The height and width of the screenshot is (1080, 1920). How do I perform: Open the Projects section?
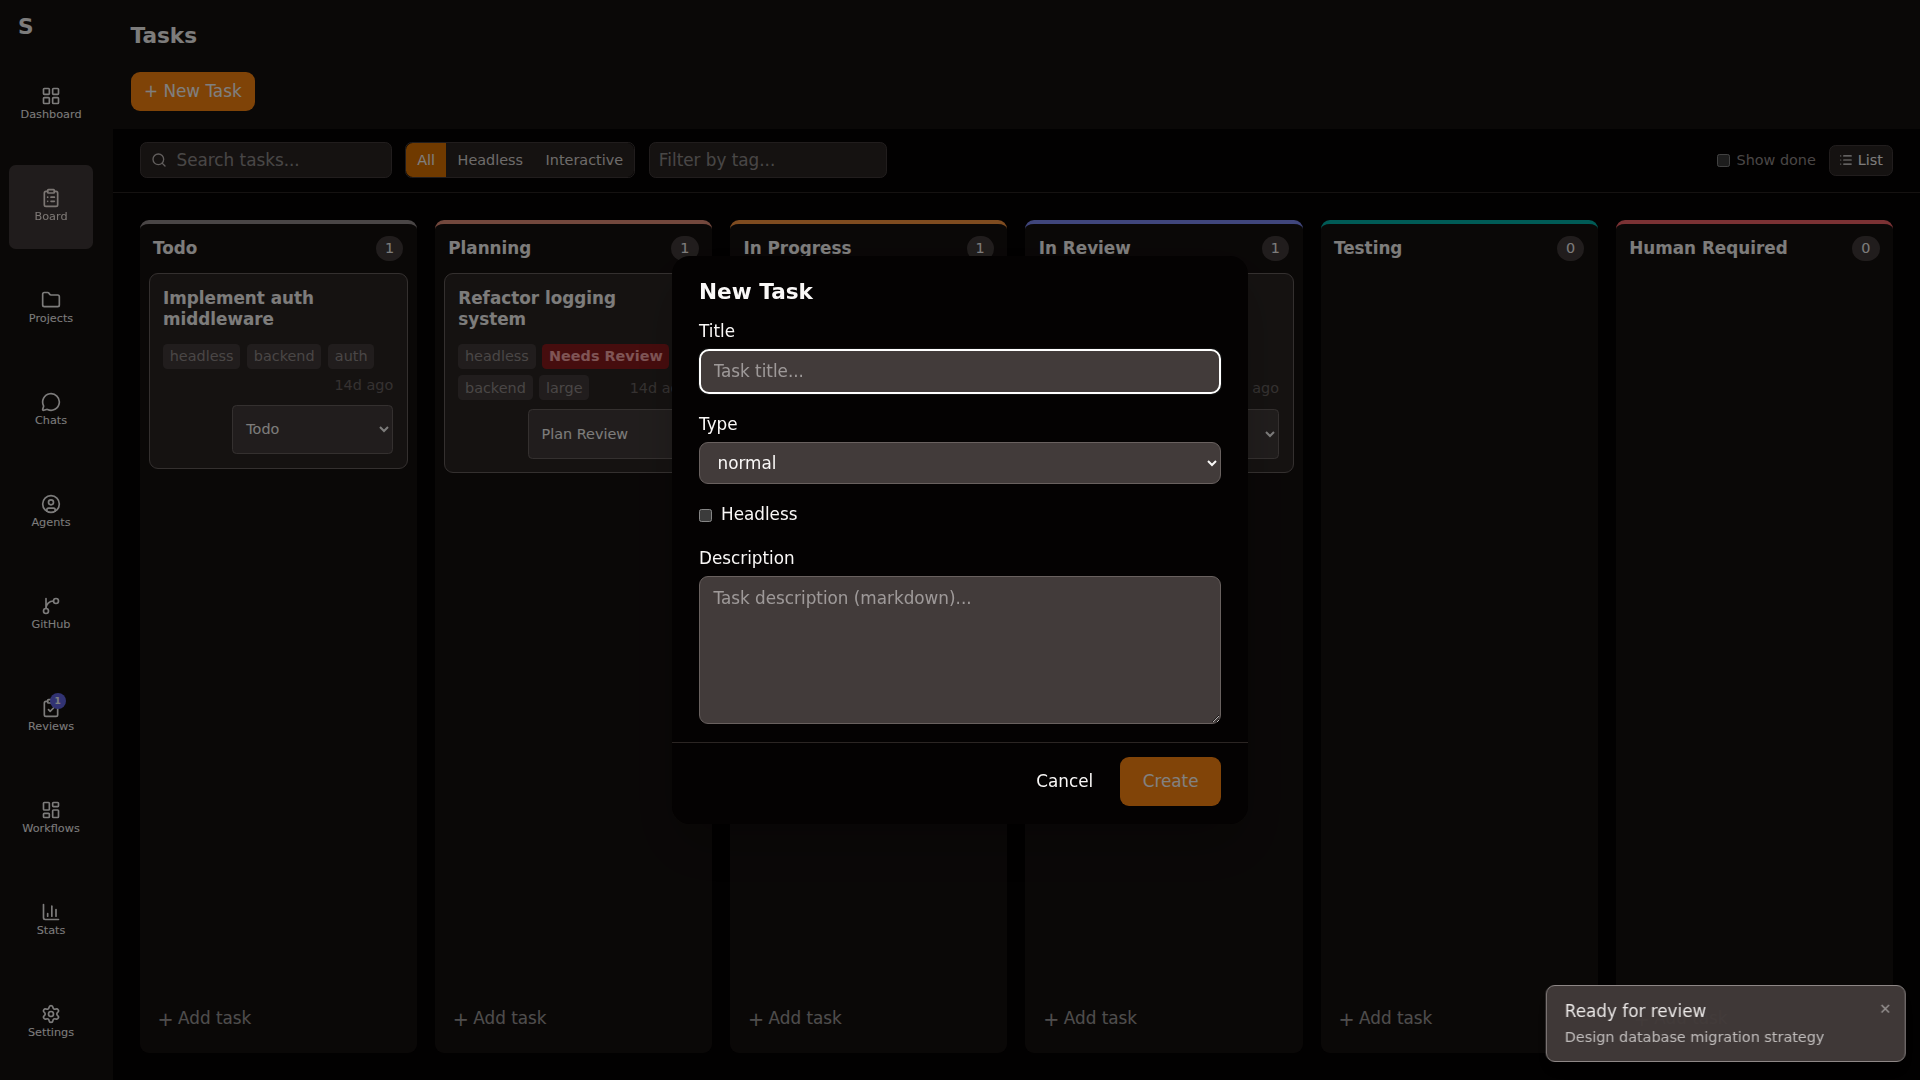tap(50, 307)
